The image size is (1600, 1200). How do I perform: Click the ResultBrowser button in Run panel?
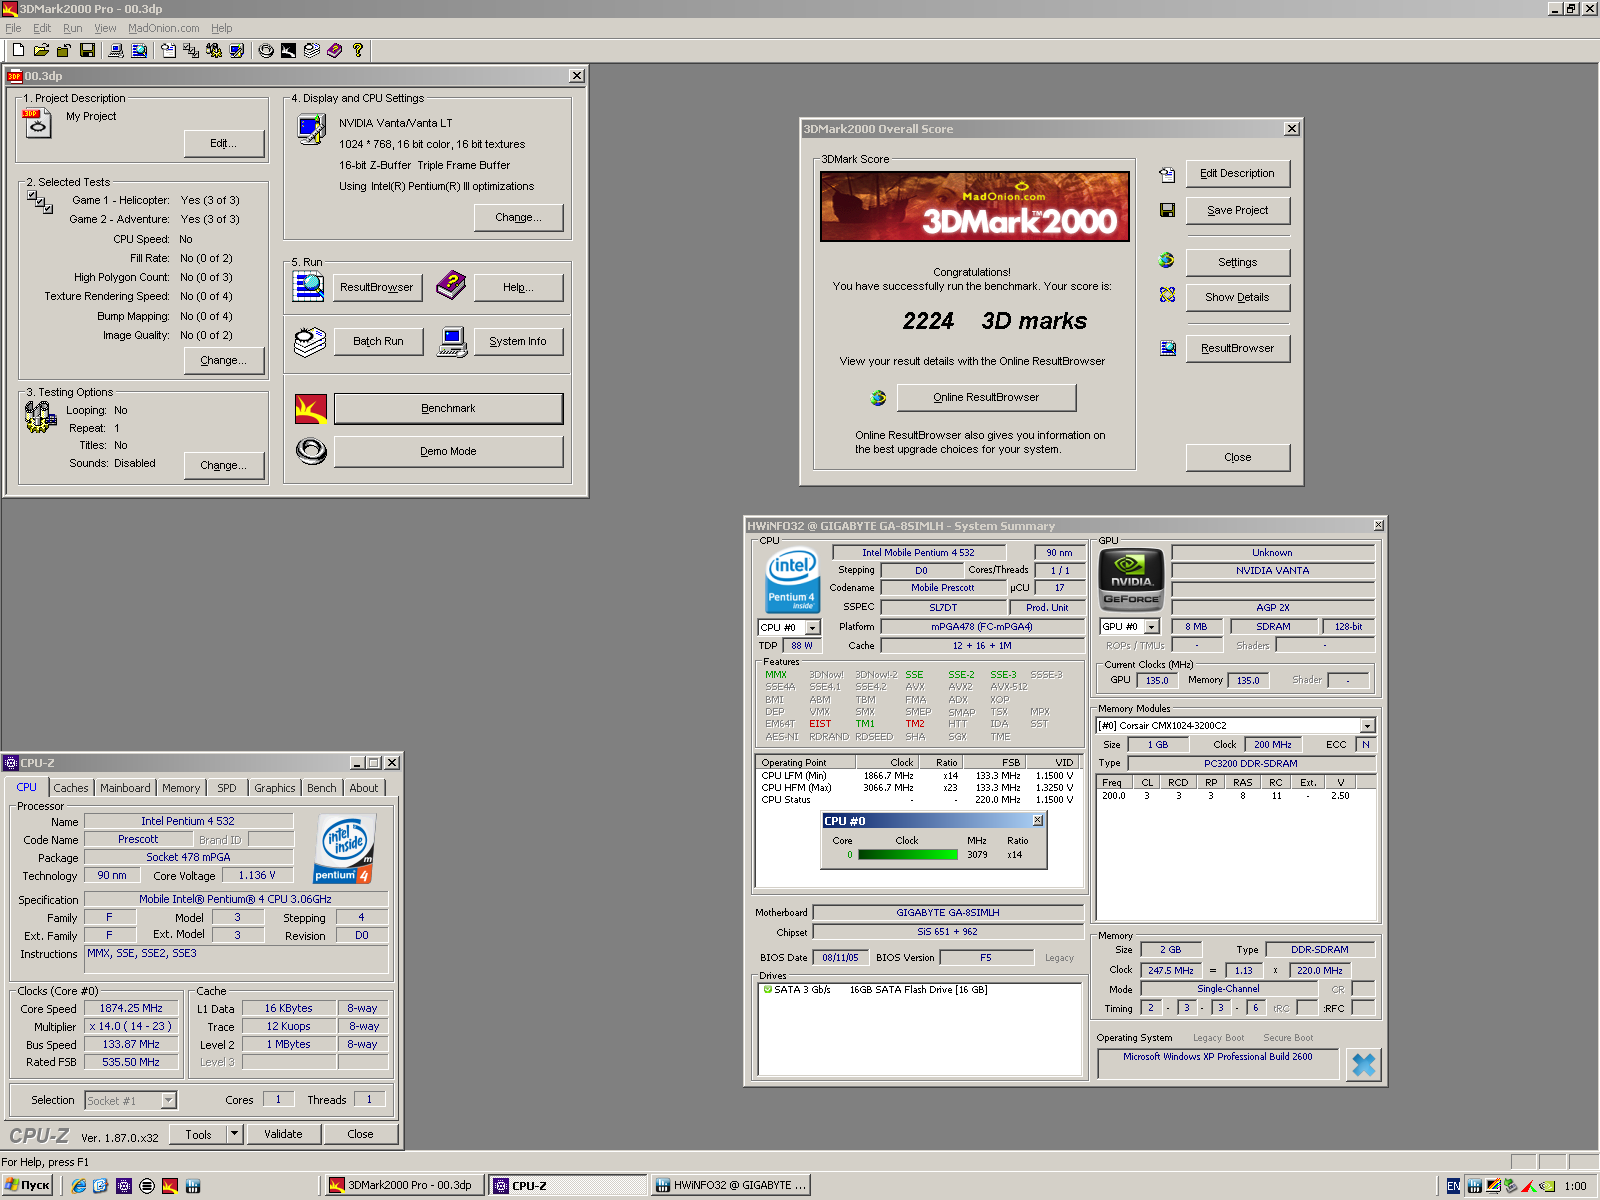[x=376, y=287]
